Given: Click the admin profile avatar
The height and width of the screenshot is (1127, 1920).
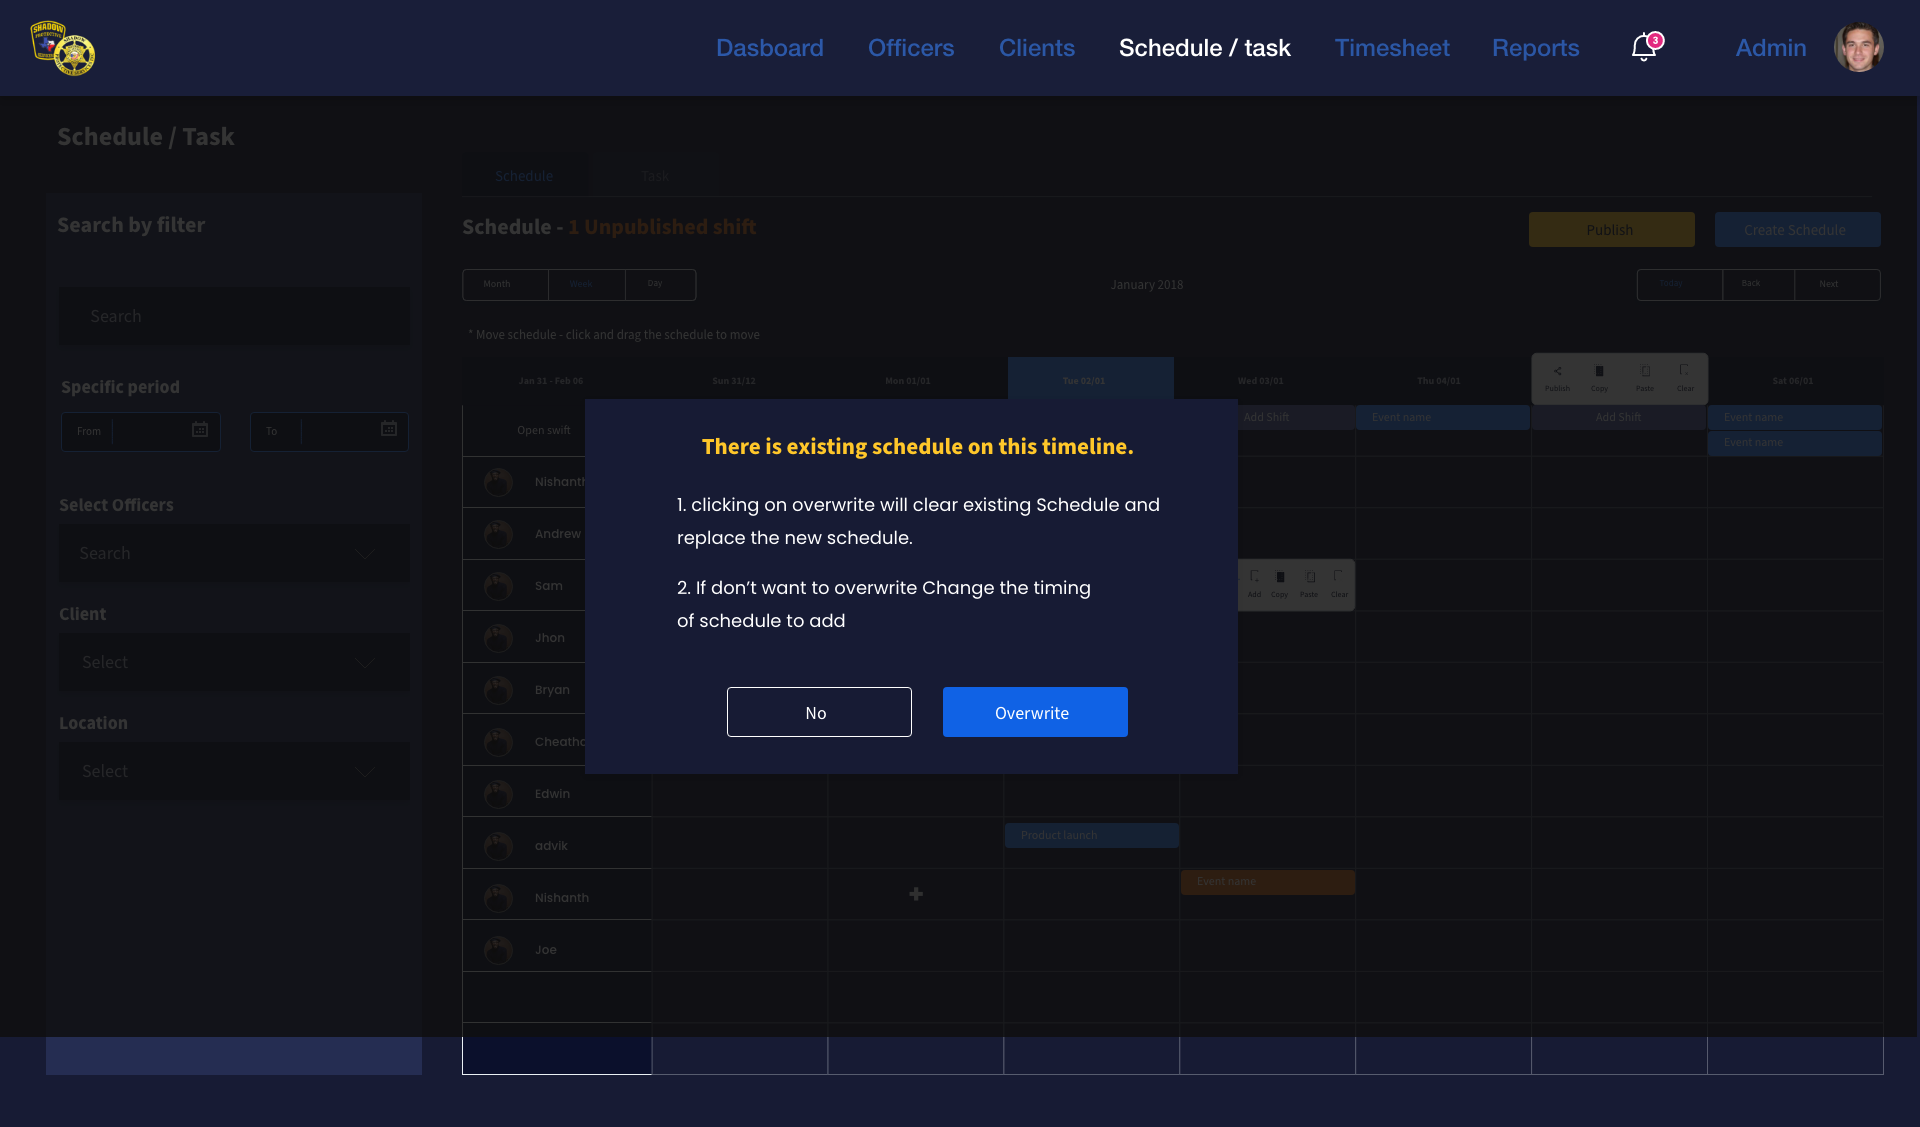Looking at the screenshot, I should (x=1858, y=47).
